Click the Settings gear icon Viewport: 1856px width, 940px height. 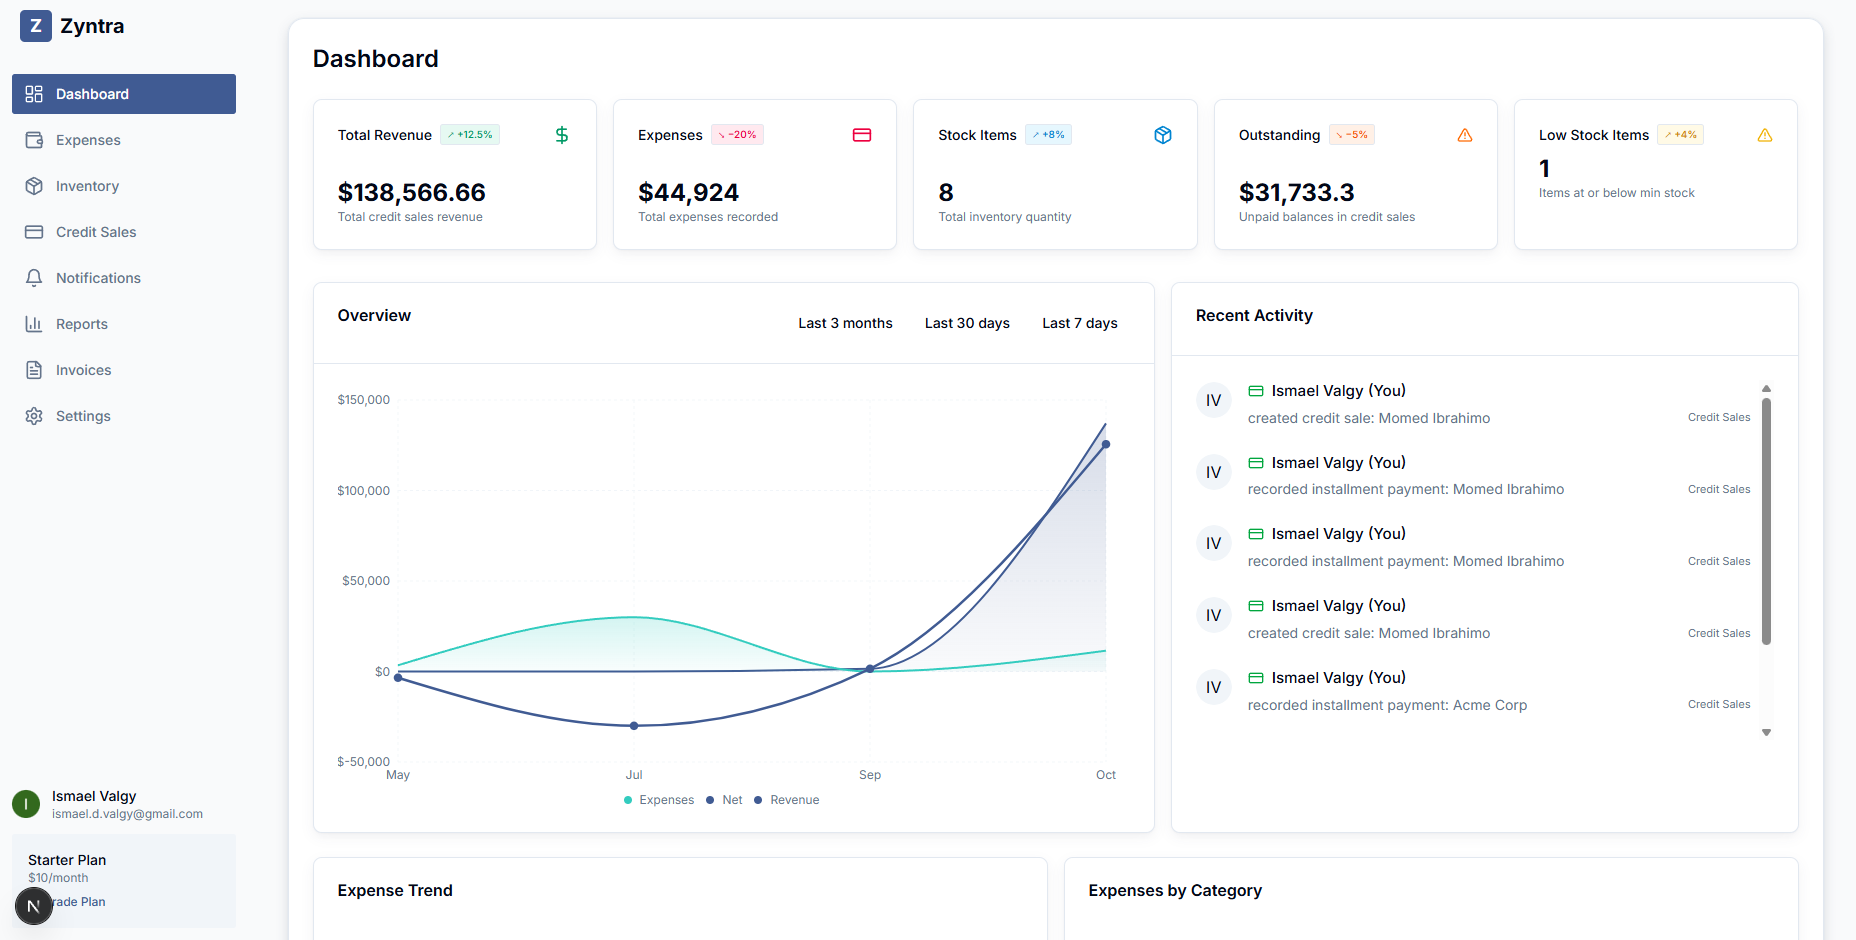point(34,416)
